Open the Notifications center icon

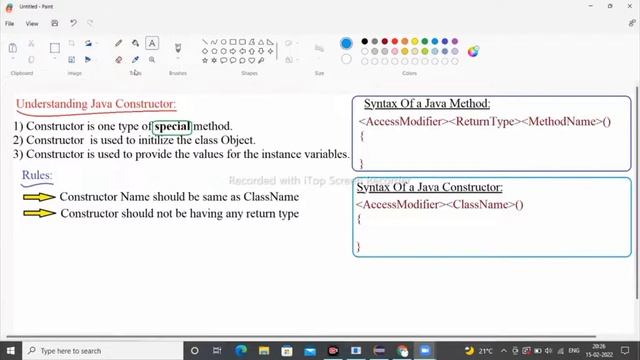click(625, 351)
